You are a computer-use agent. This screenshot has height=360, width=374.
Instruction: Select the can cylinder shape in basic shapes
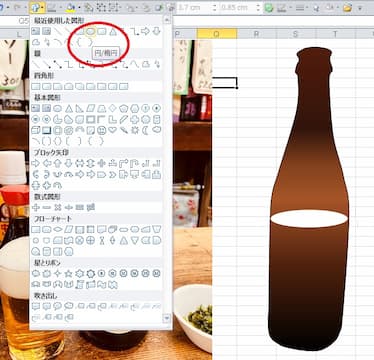(x=157, y=119)
